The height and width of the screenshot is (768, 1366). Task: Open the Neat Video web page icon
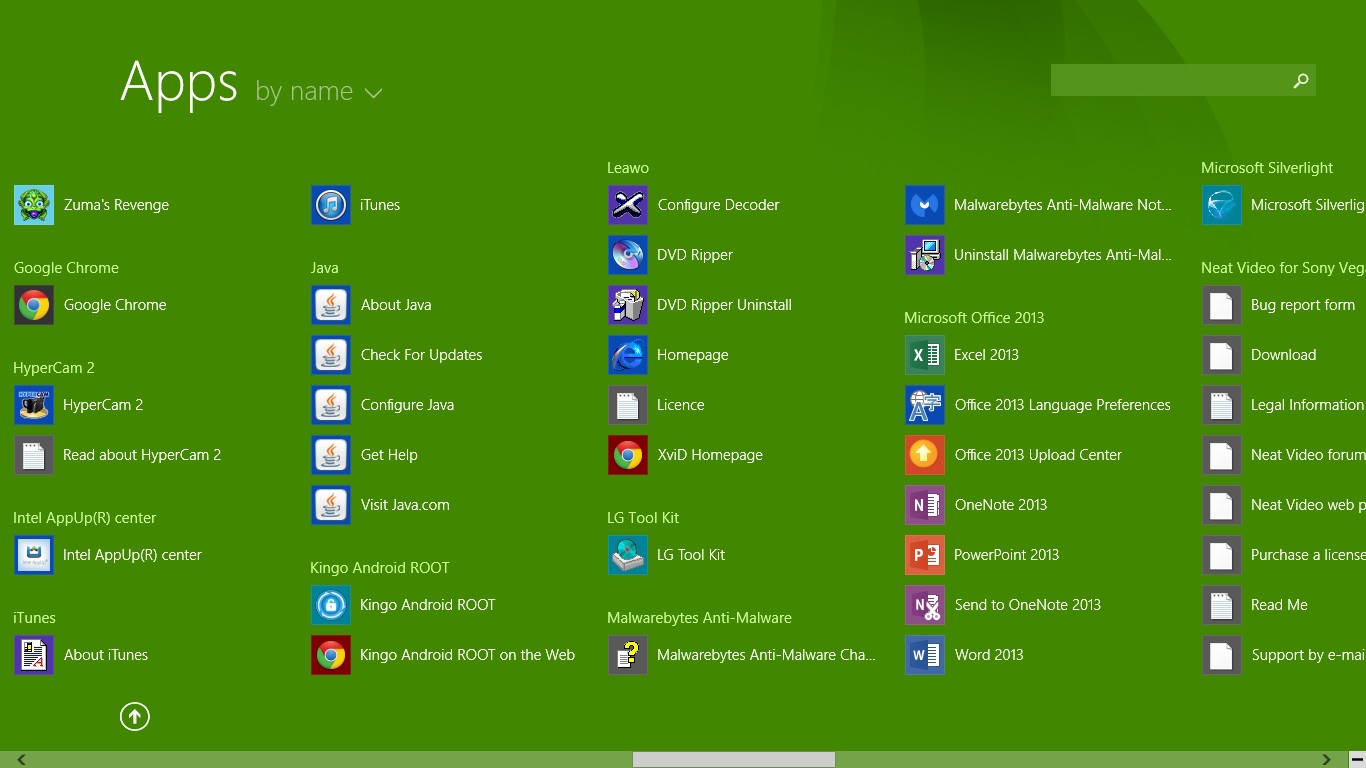[x=1222, y=505]
